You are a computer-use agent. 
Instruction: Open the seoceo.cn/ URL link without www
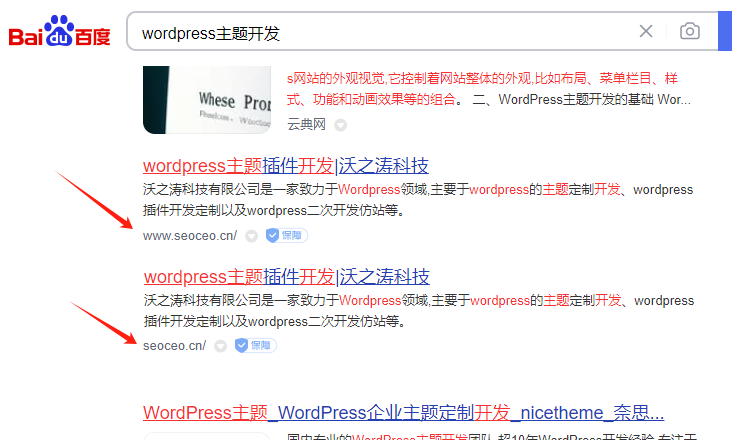(175, 346)
